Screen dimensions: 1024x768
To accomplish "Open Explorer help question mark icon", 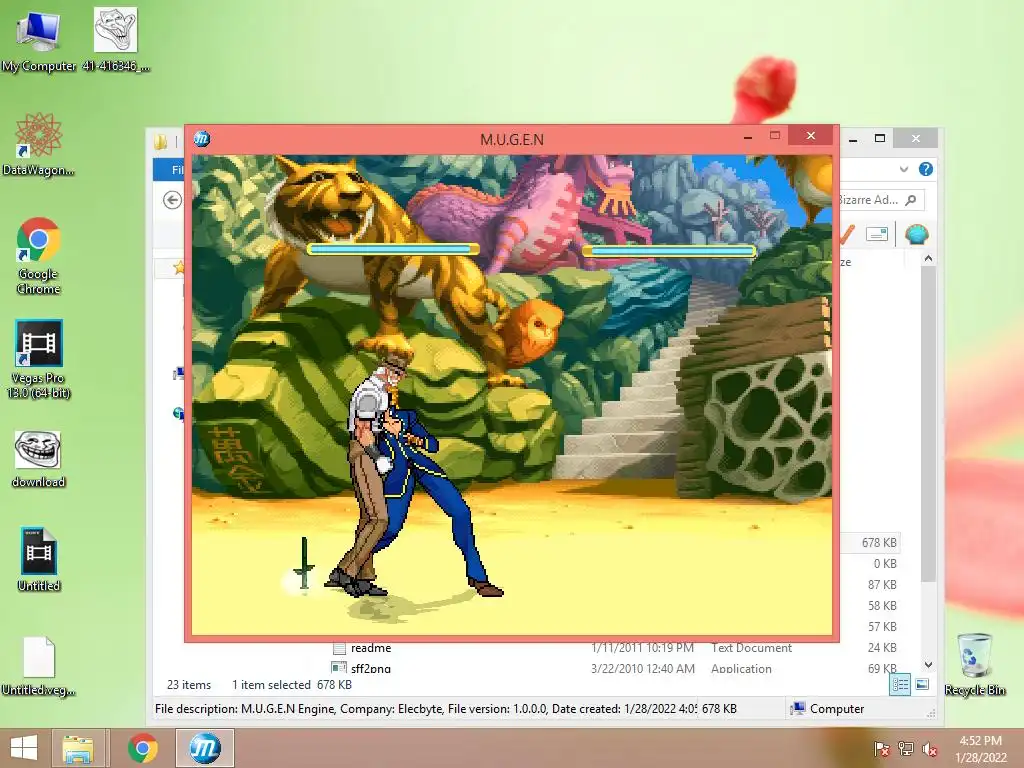I will tap(925, 169).
